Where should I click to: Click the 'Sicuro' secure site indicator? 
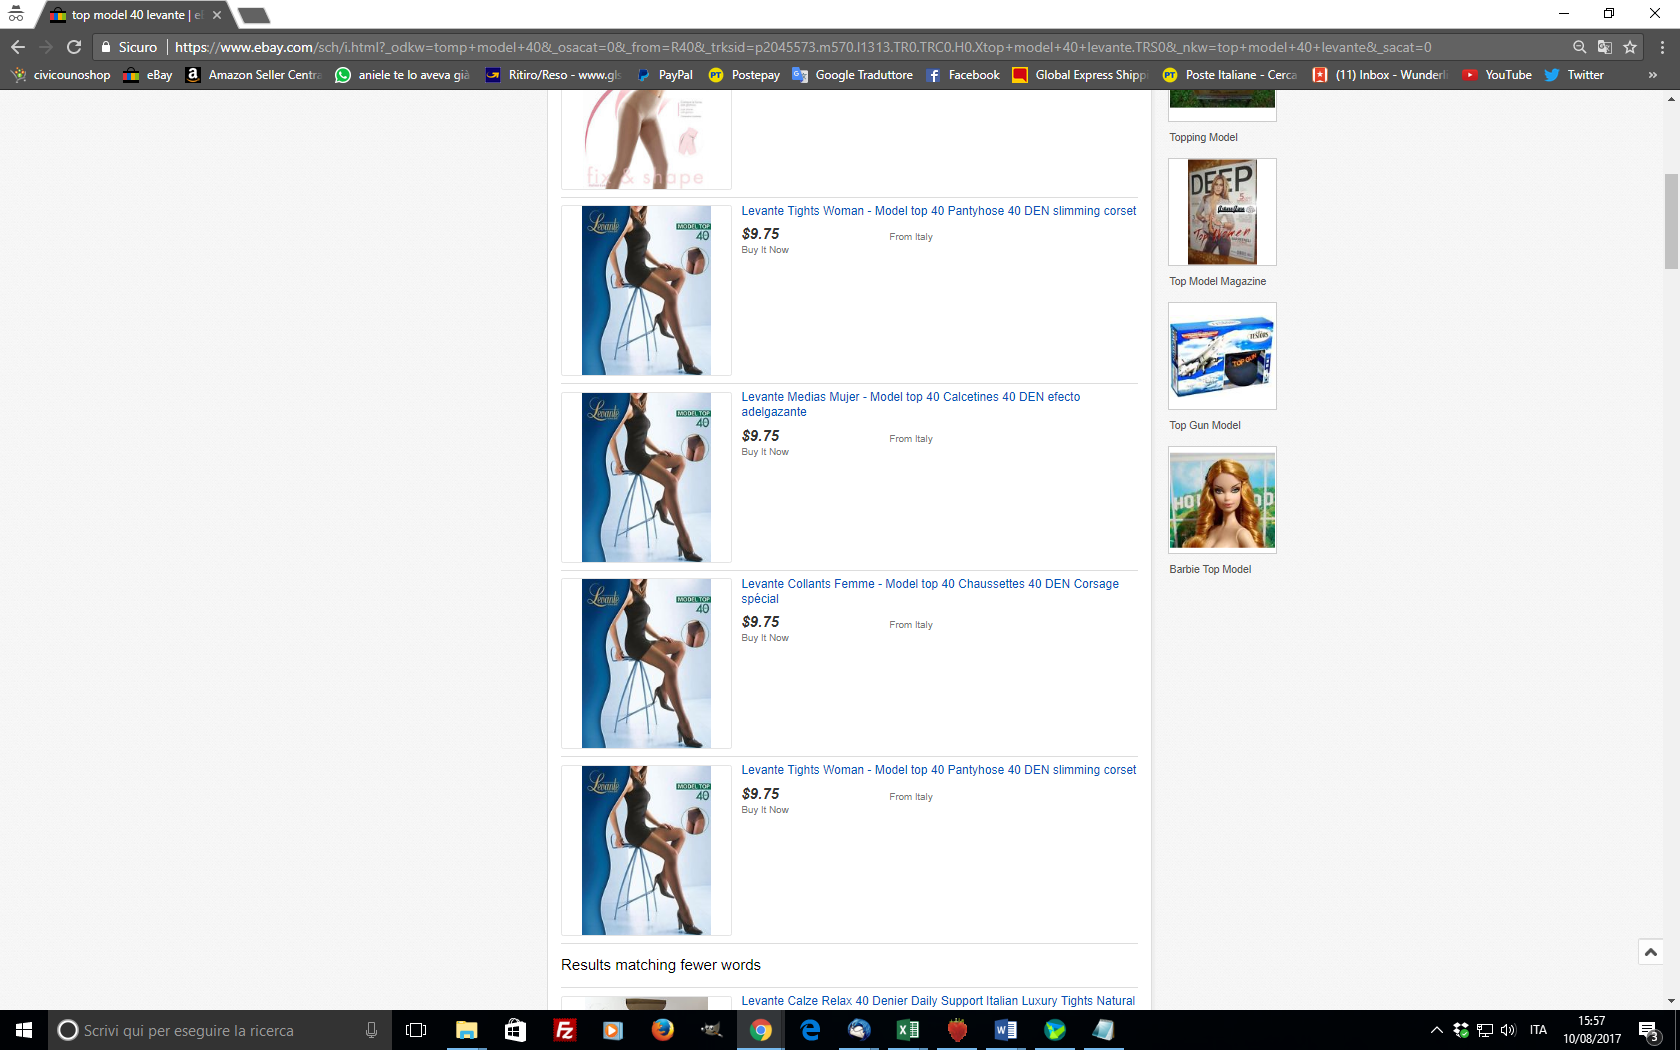point(129,47)
